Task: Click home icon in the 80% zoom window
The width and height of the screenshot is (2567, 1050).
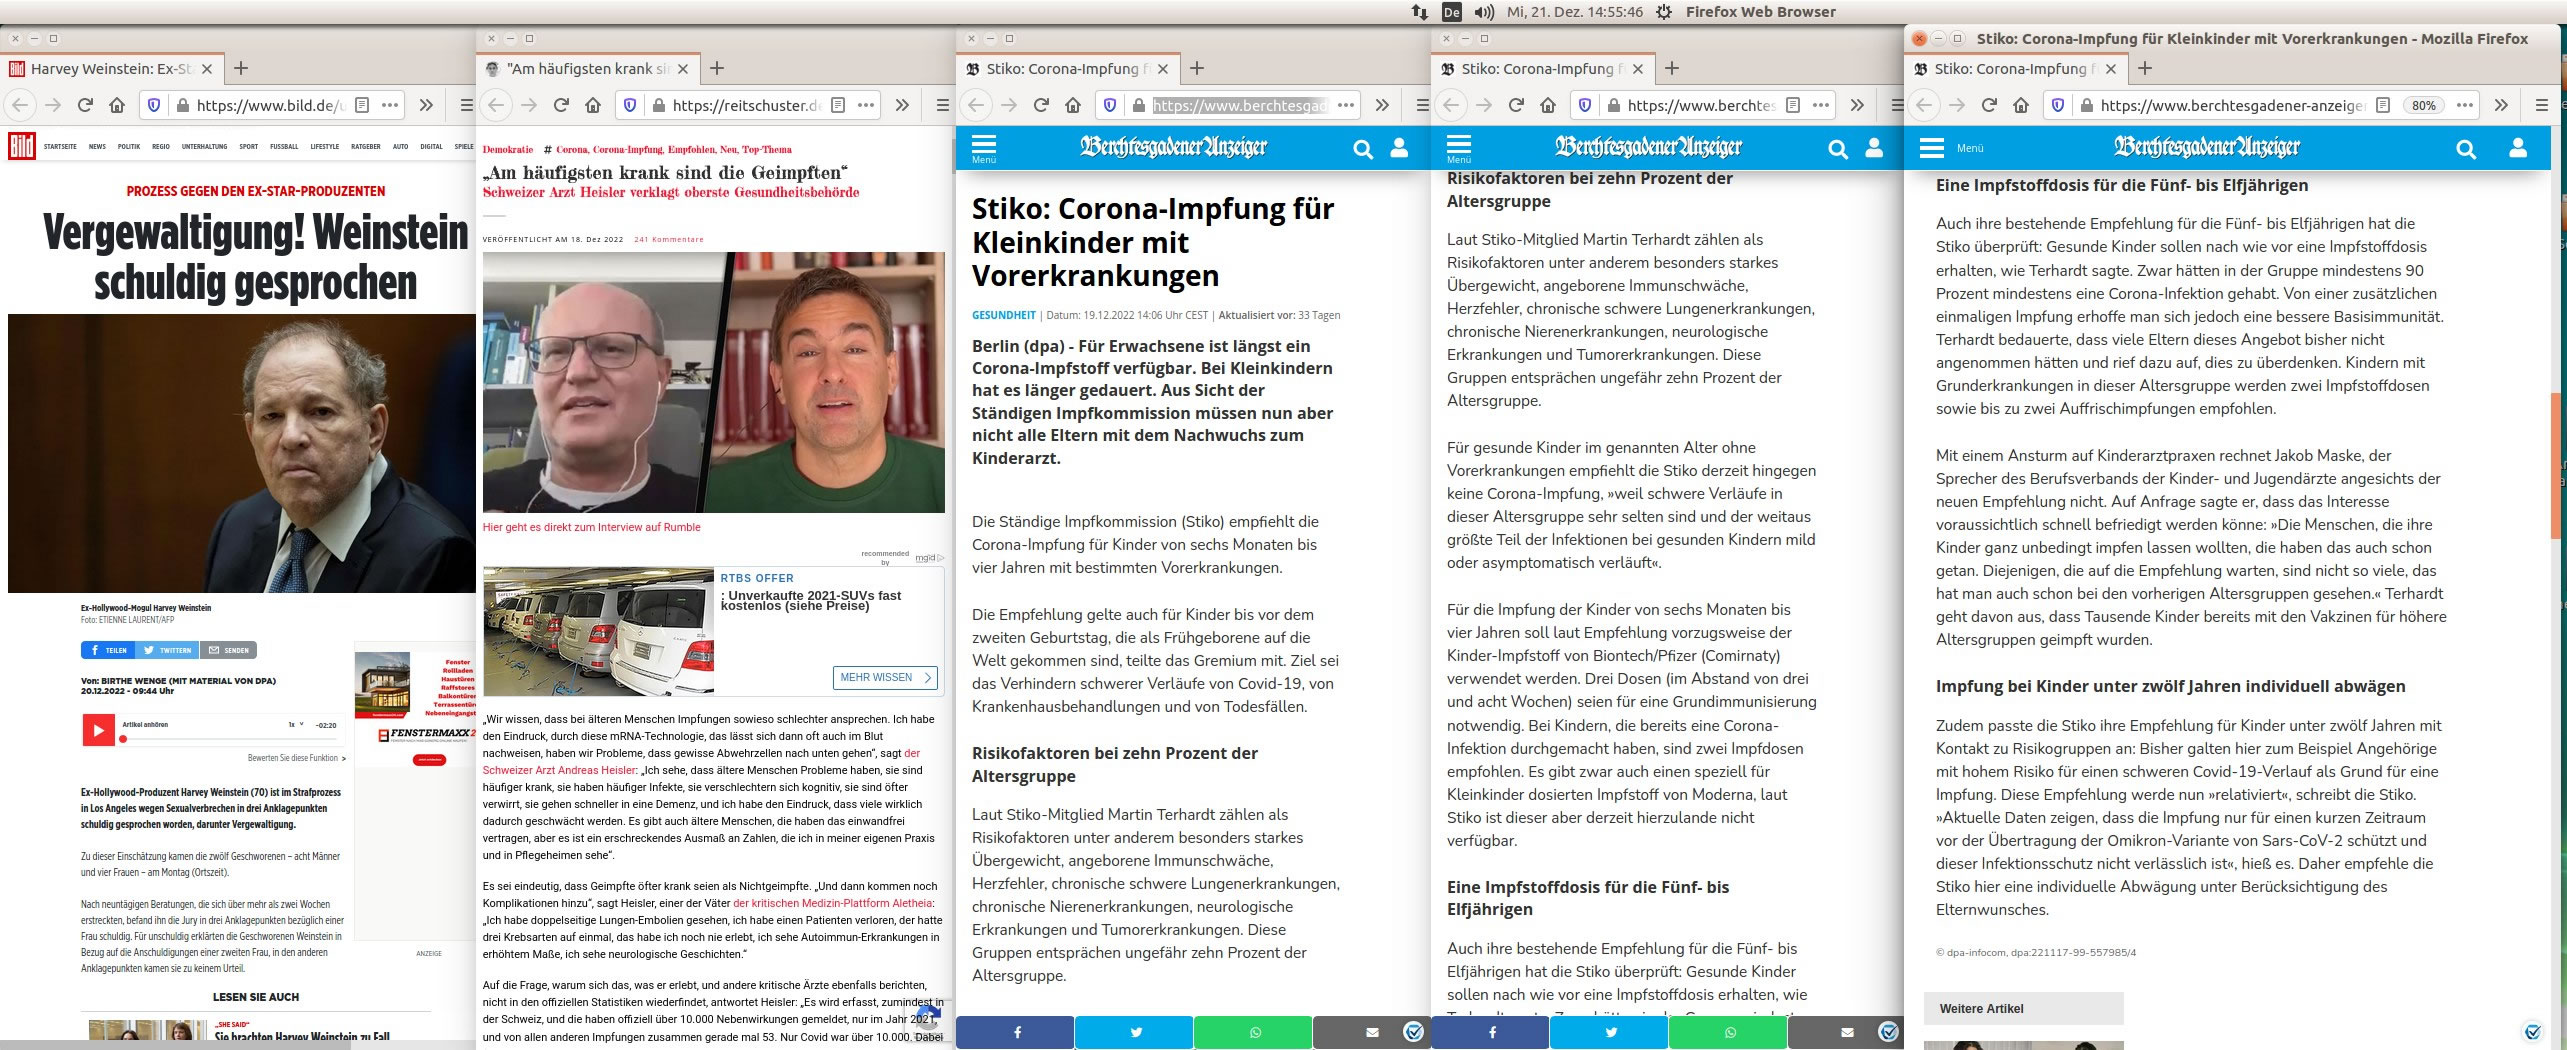Action: click(2021, 105)
